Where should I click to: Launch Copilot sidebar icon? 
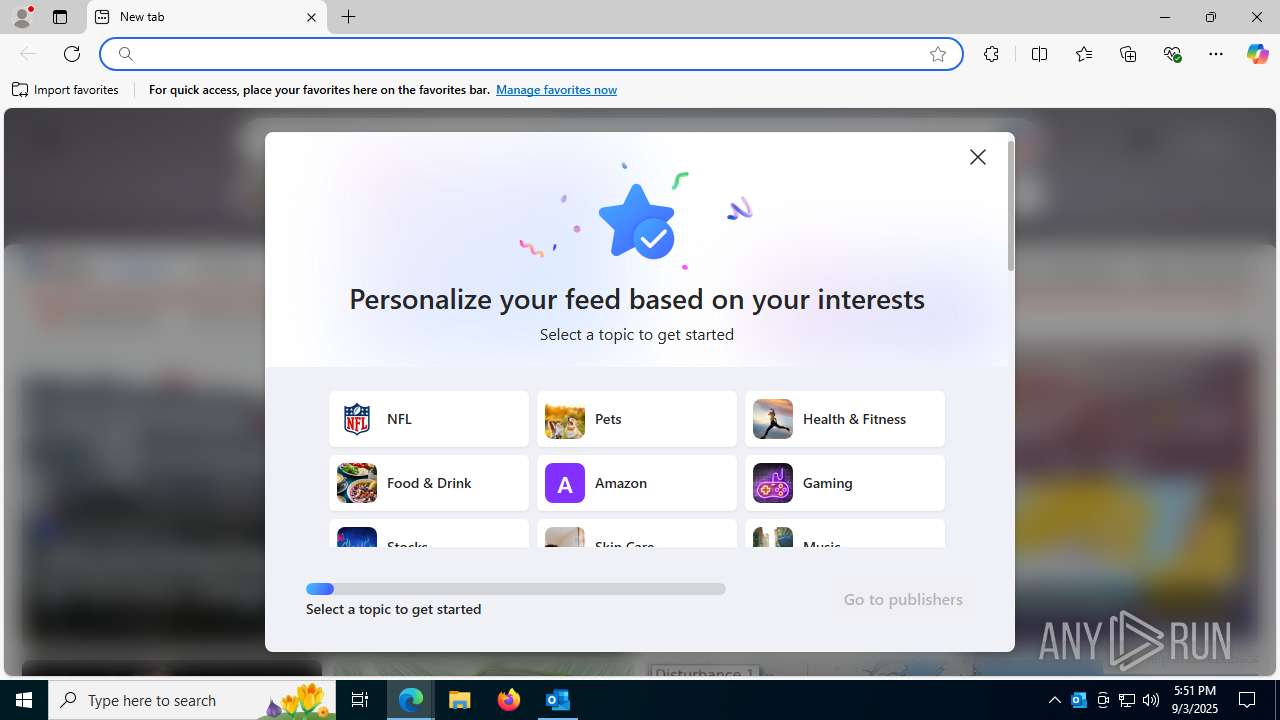click(1257, 54)
